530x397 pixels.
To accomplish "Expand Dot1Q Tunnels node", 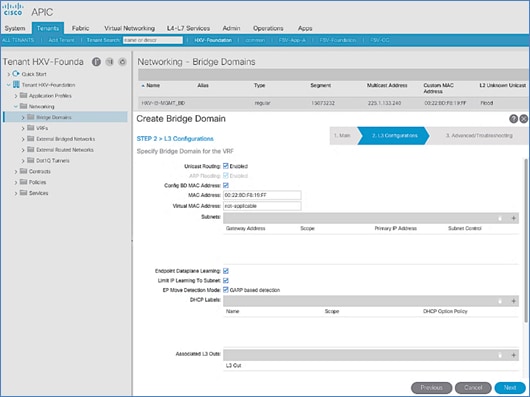I will click(x=23, y=161).
